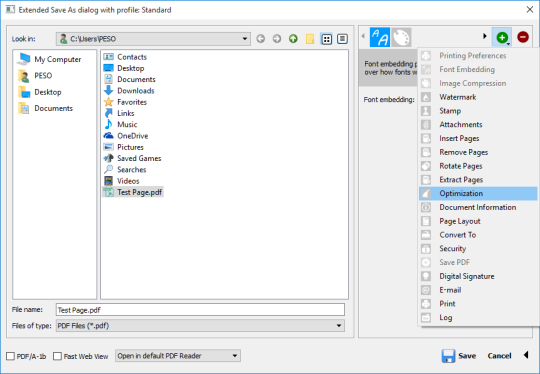Open the Look in path dropdown
Screen dimensions: 540x374
click(245, 39)
